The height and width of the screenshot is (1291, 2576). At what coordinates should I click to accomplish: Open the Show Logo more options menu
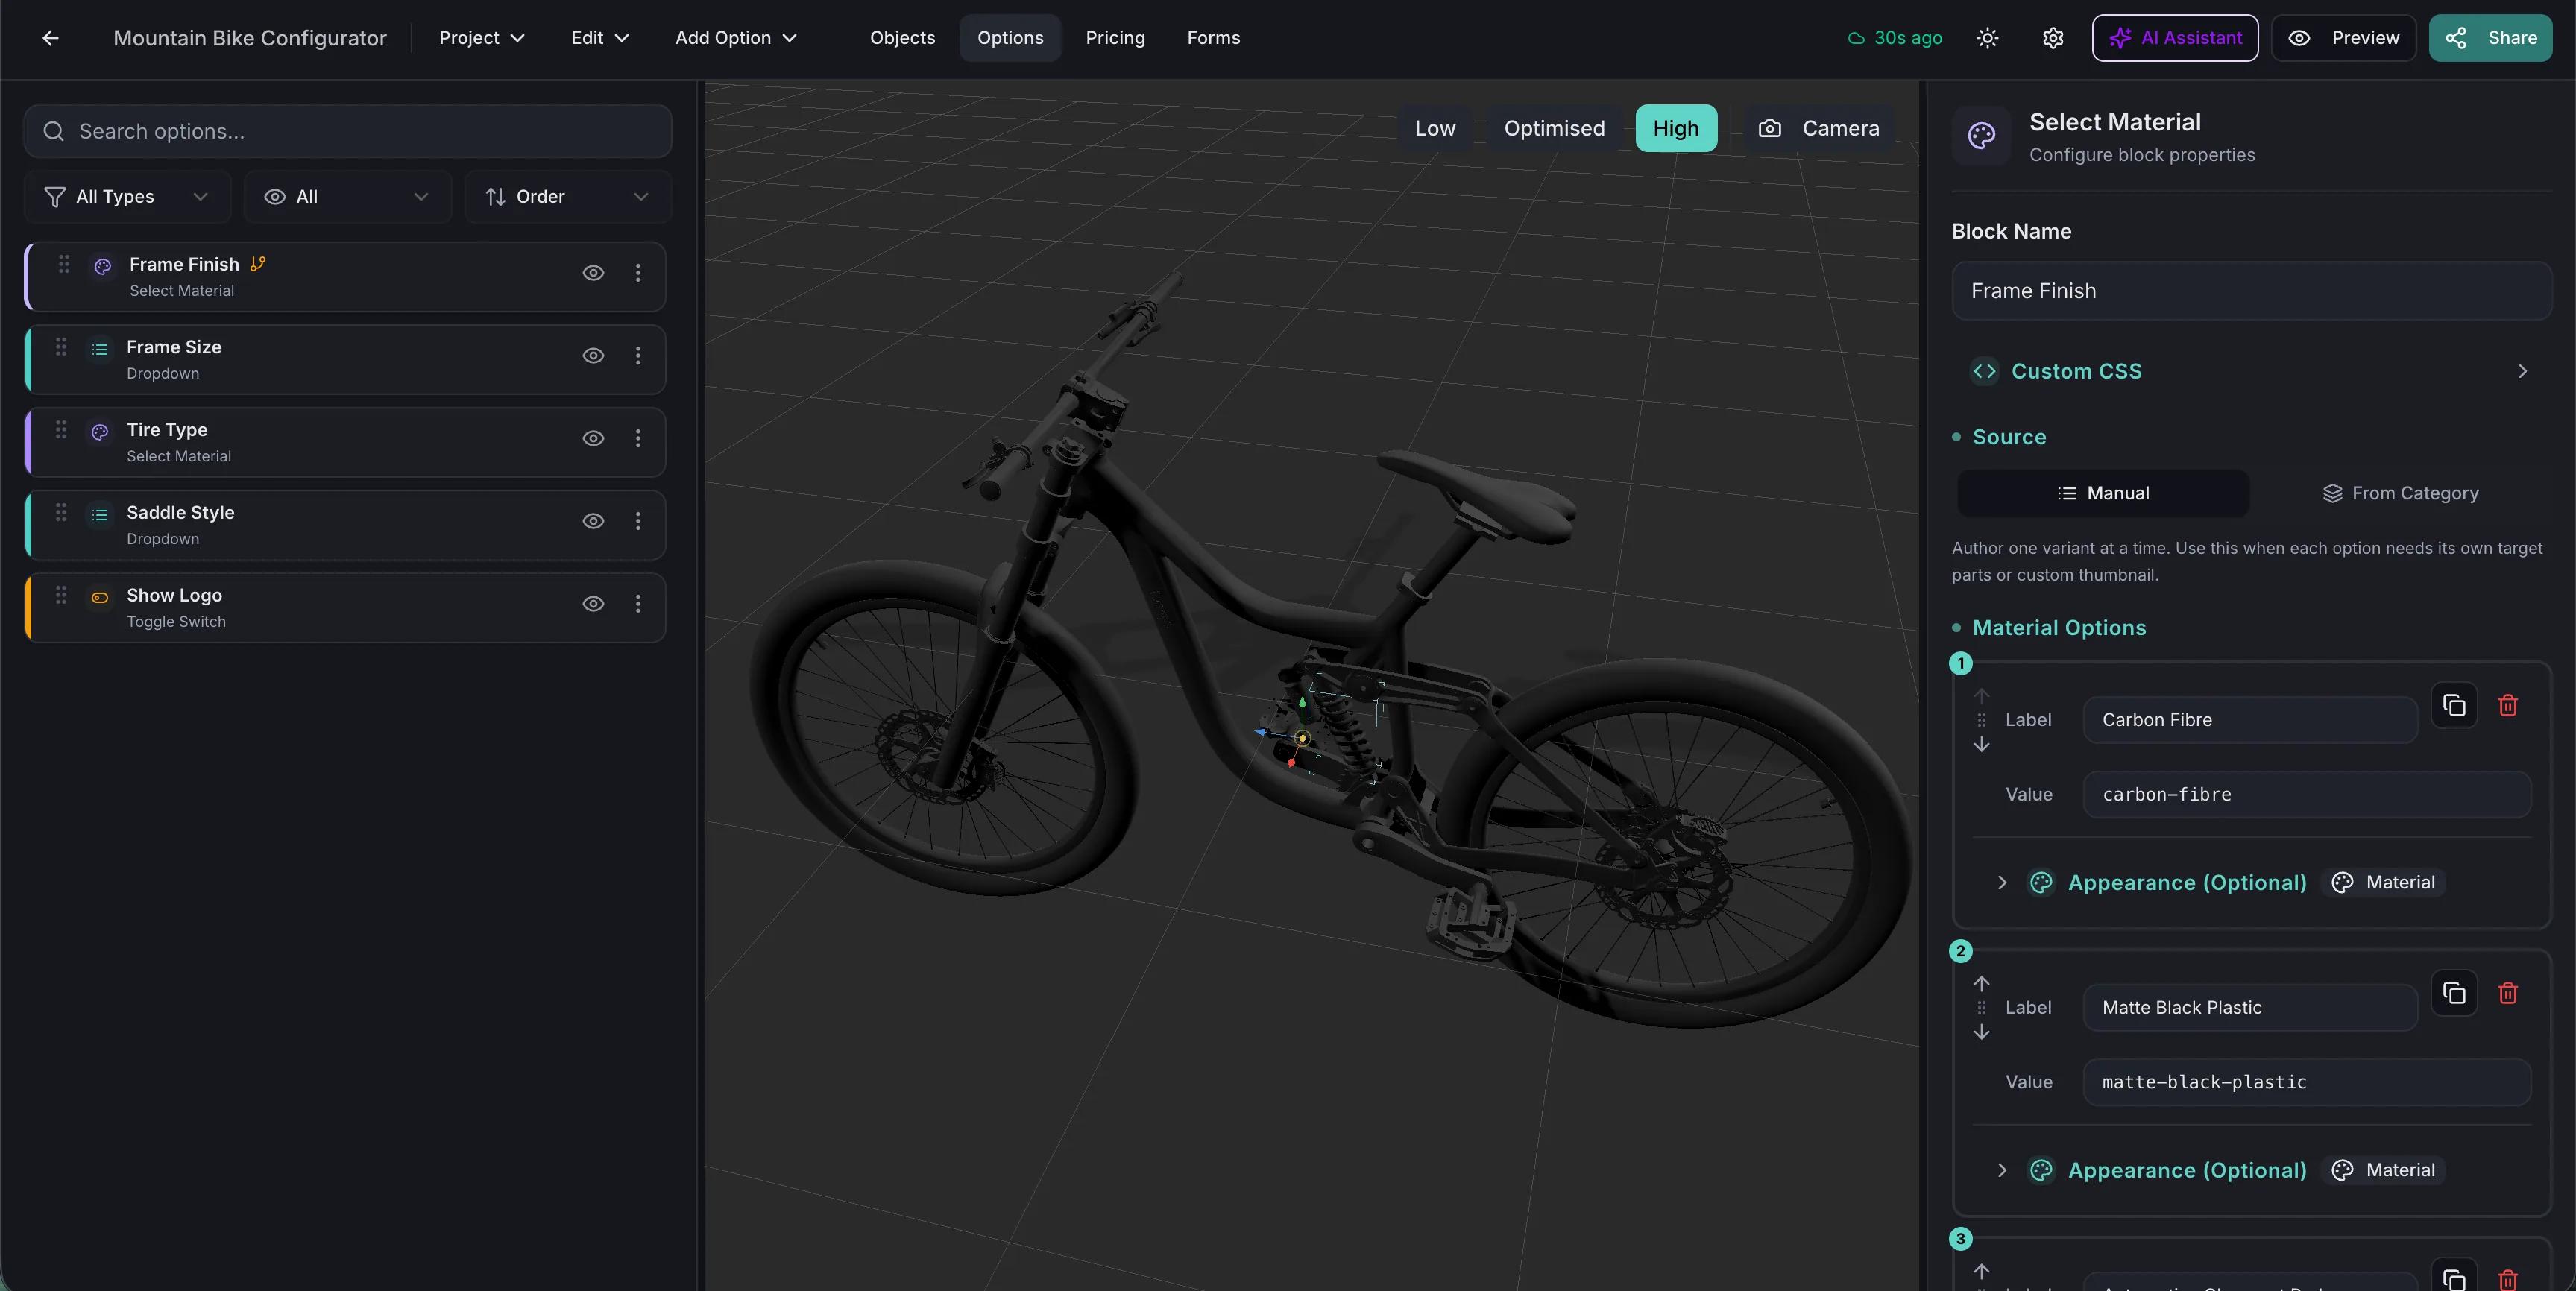point(638,604)
